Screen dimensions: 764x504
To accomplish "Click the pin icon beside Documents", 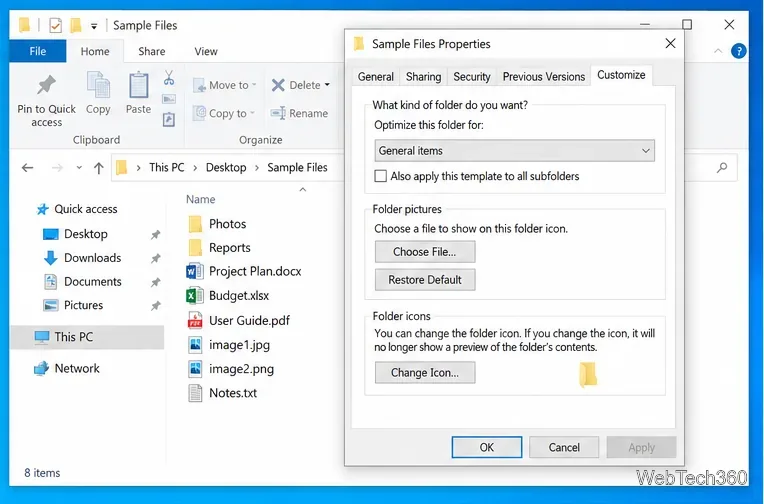I will click(155, 282).
